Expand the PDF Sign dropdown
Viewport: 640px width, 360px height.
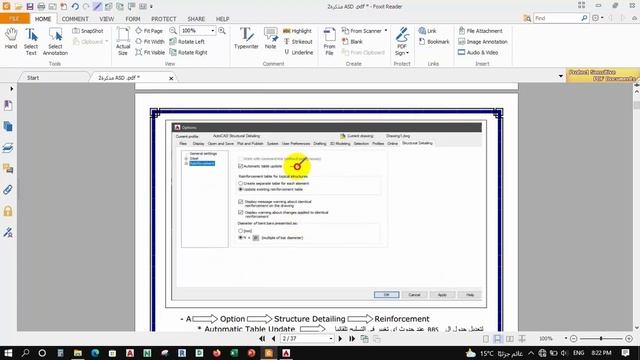click(407, 53)
